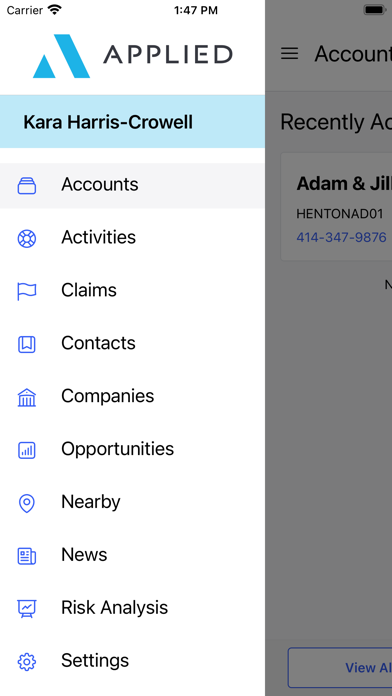This screenshot has width=392, height=696.
Task: Go to Risk Analysis
Action: [x=132, y=608]
